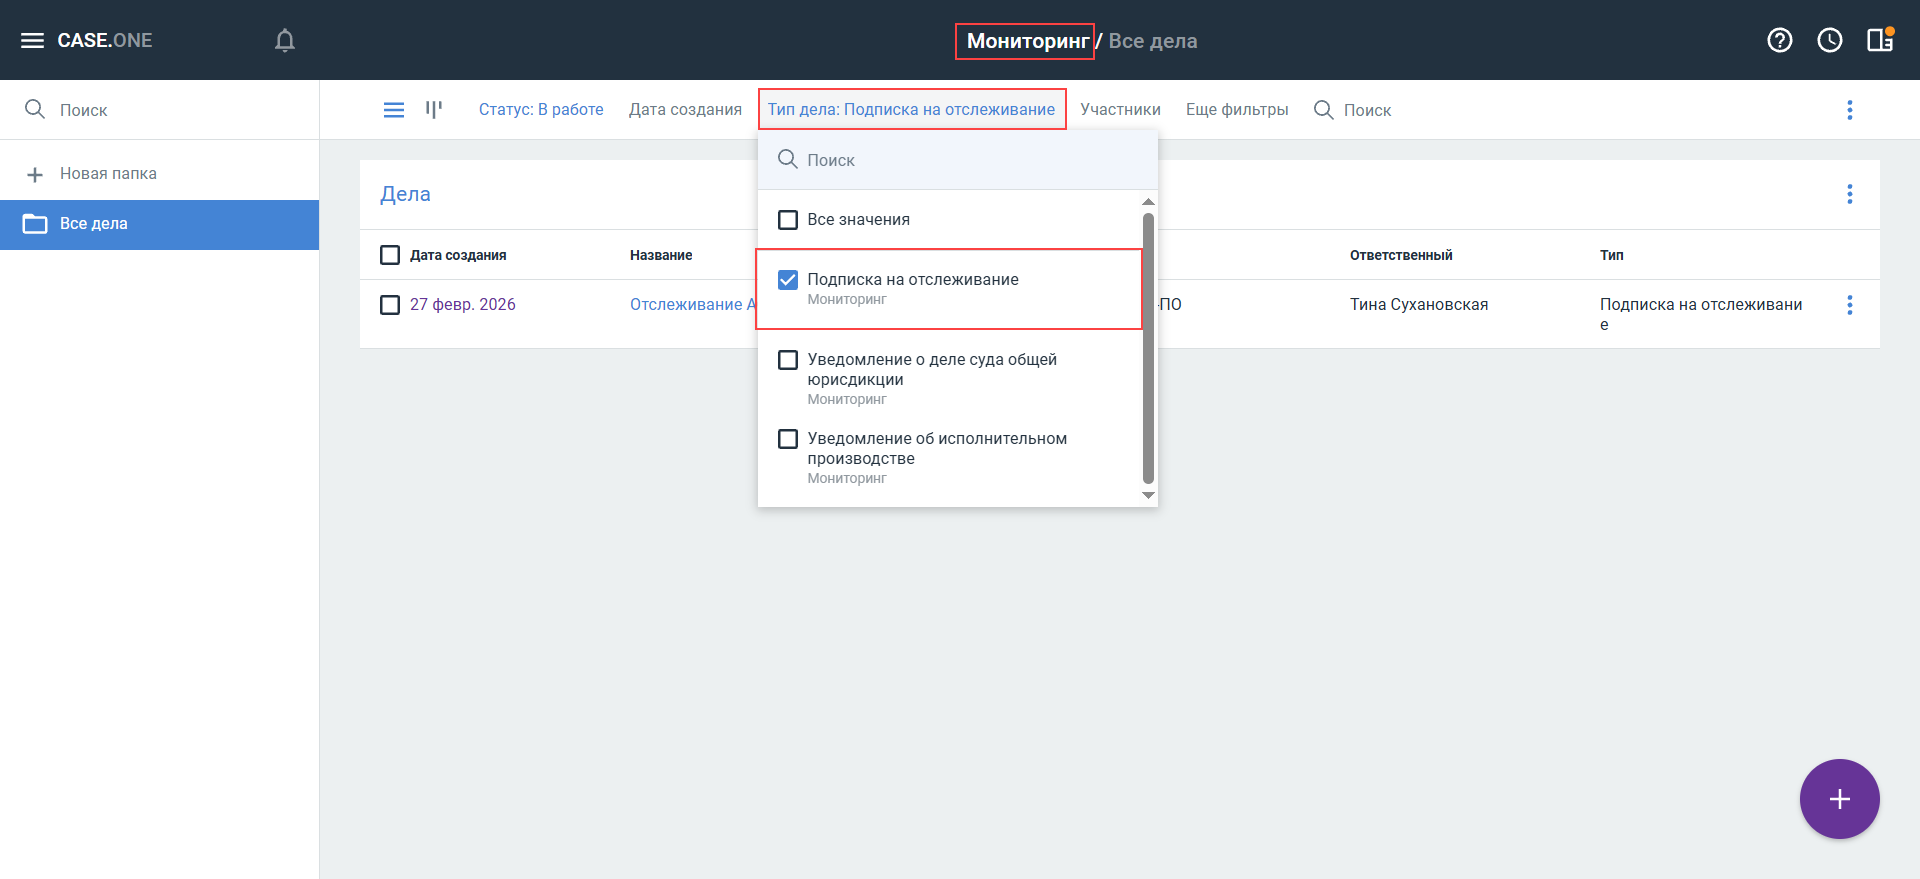Click 'Новая папка' to create folder
This screenshot has height=879, width=1920.
[108, 174]
